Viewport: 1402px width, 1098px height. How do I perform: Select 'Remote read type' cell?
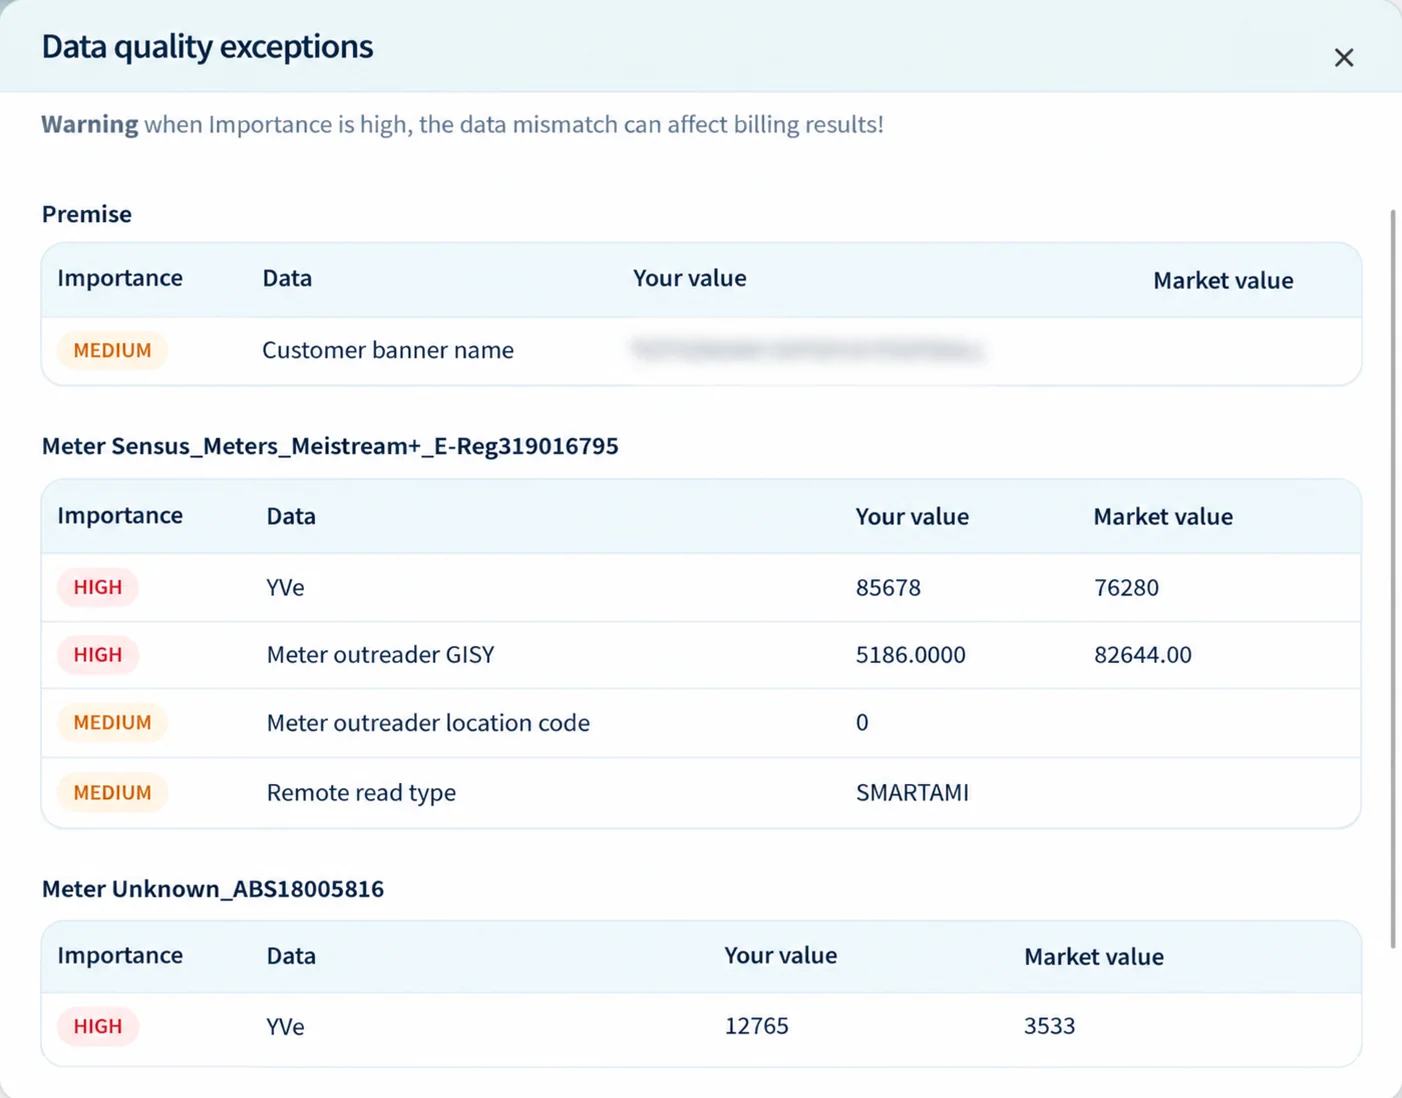(361, 793)
